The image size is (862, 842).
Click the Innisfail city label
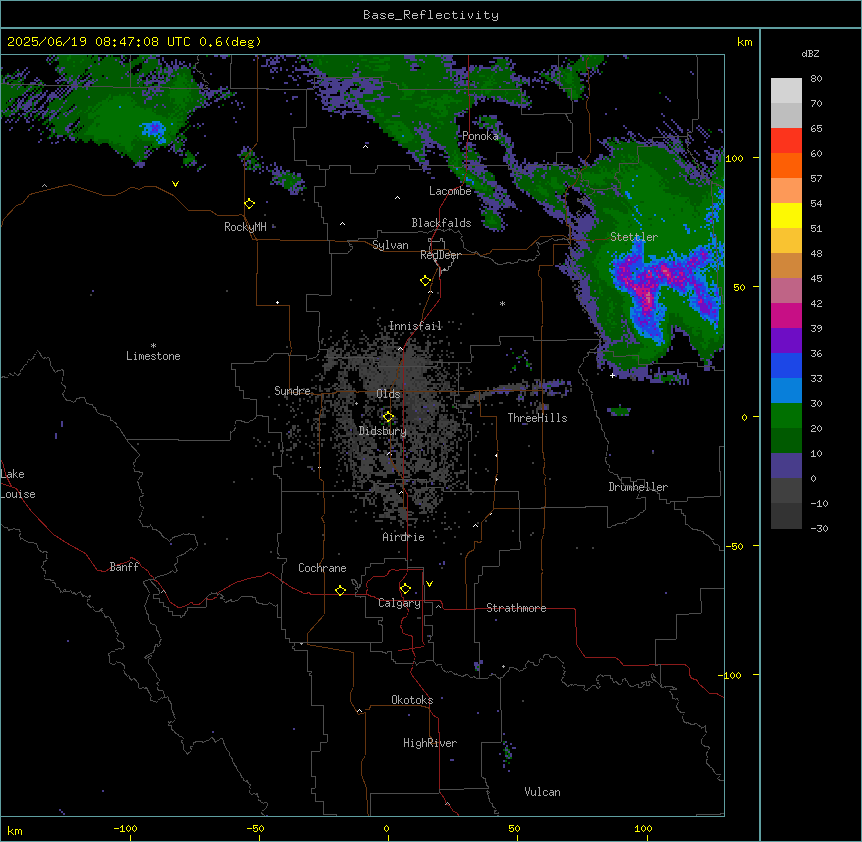415,326
